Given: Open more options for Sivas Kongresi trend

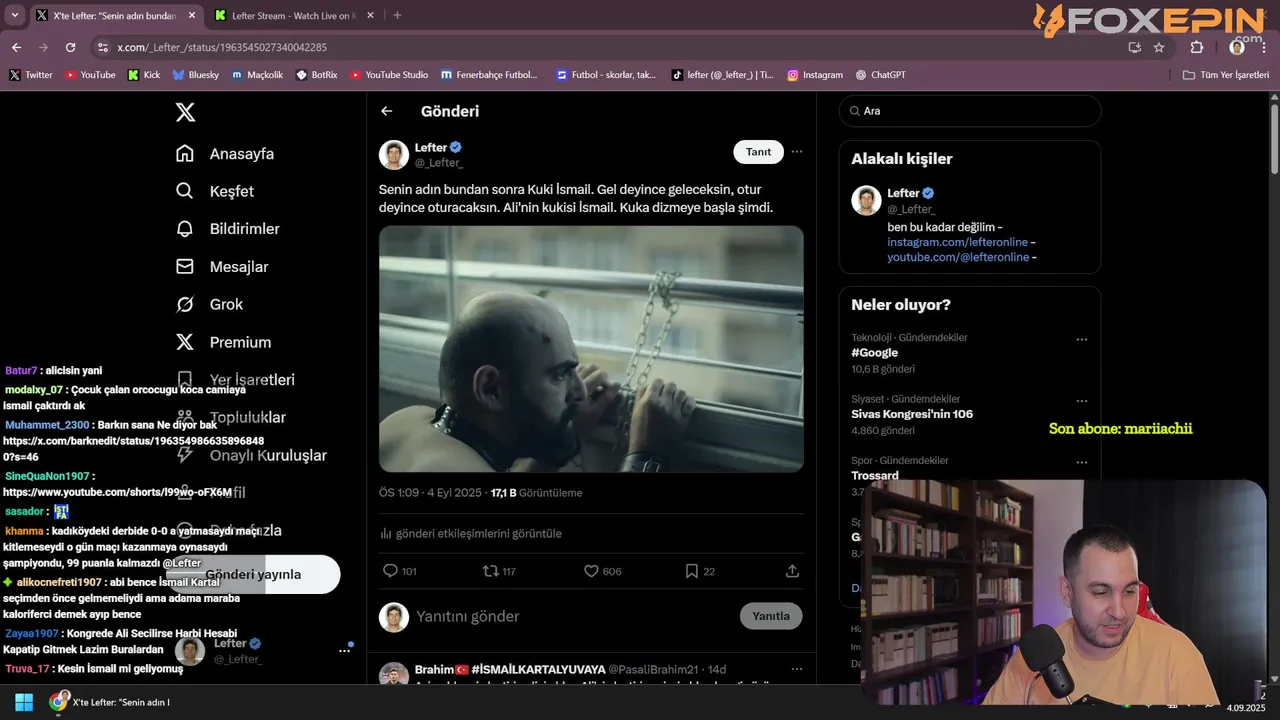Looking at the screenshot, I should 1082,401.
